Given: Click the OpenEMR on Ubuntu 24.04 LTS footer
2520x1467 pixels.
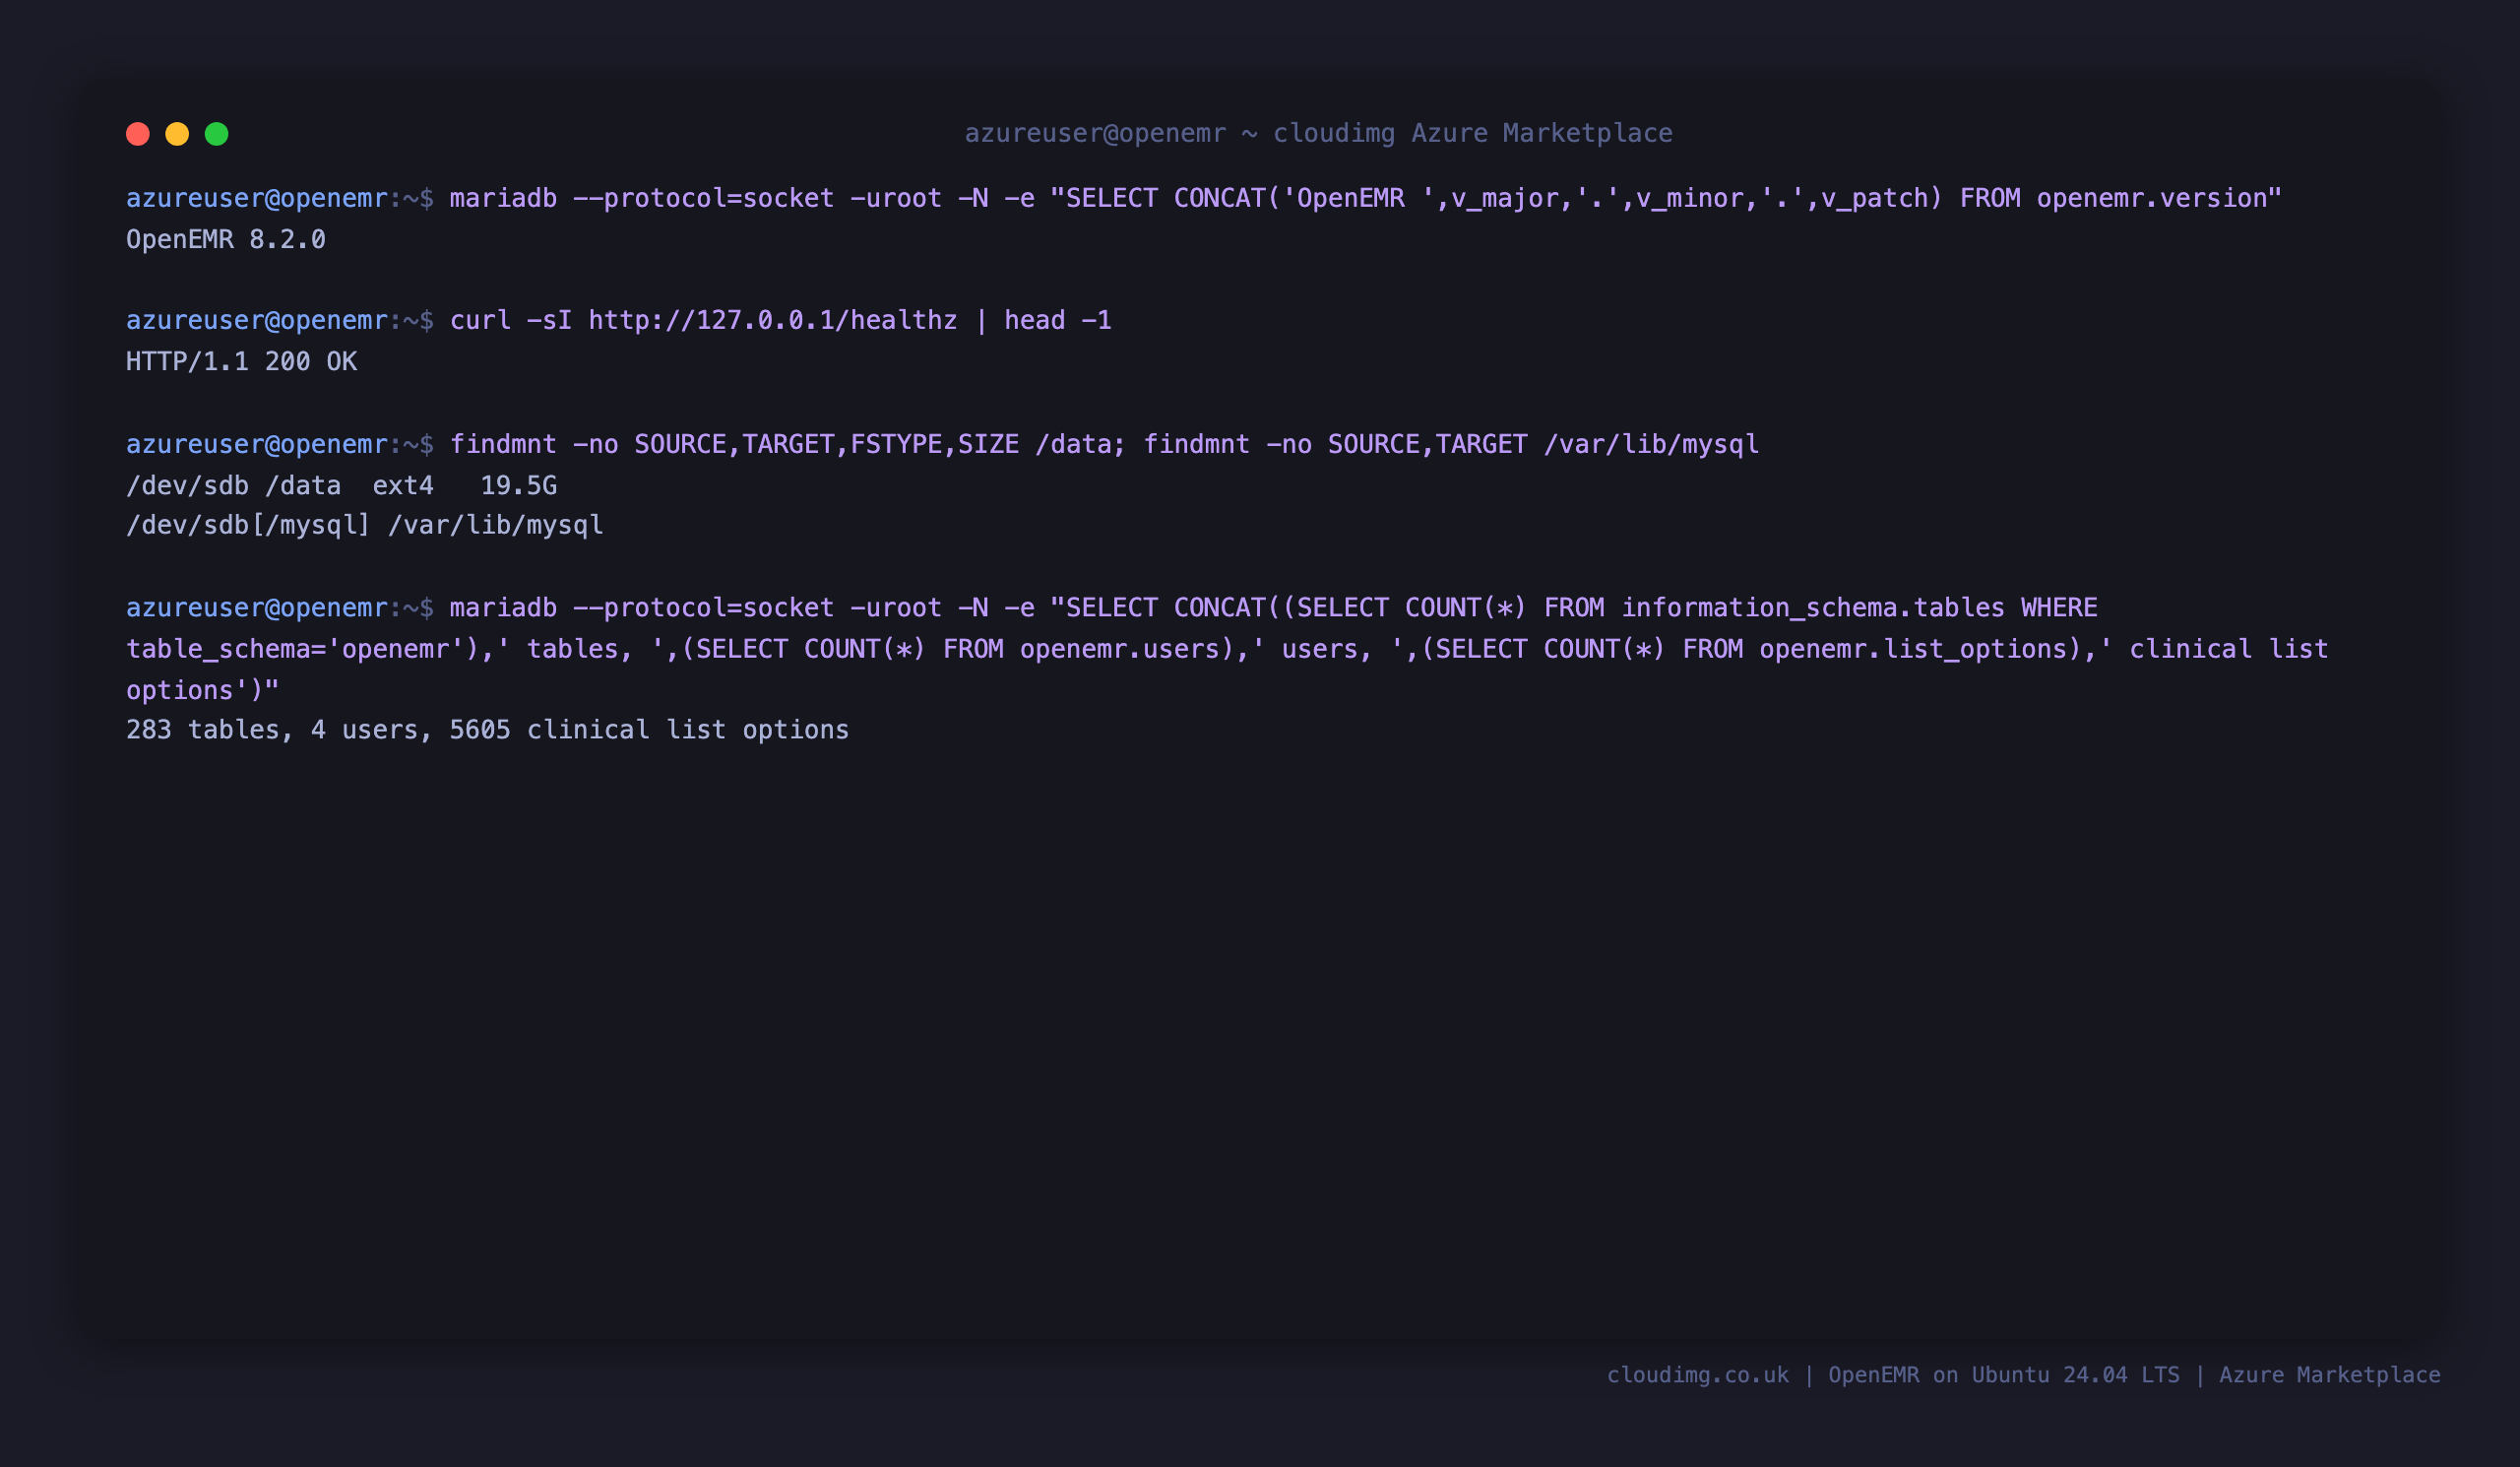Looking at the screenshot, I should pyautogui.click(x=2003, y=1375).
